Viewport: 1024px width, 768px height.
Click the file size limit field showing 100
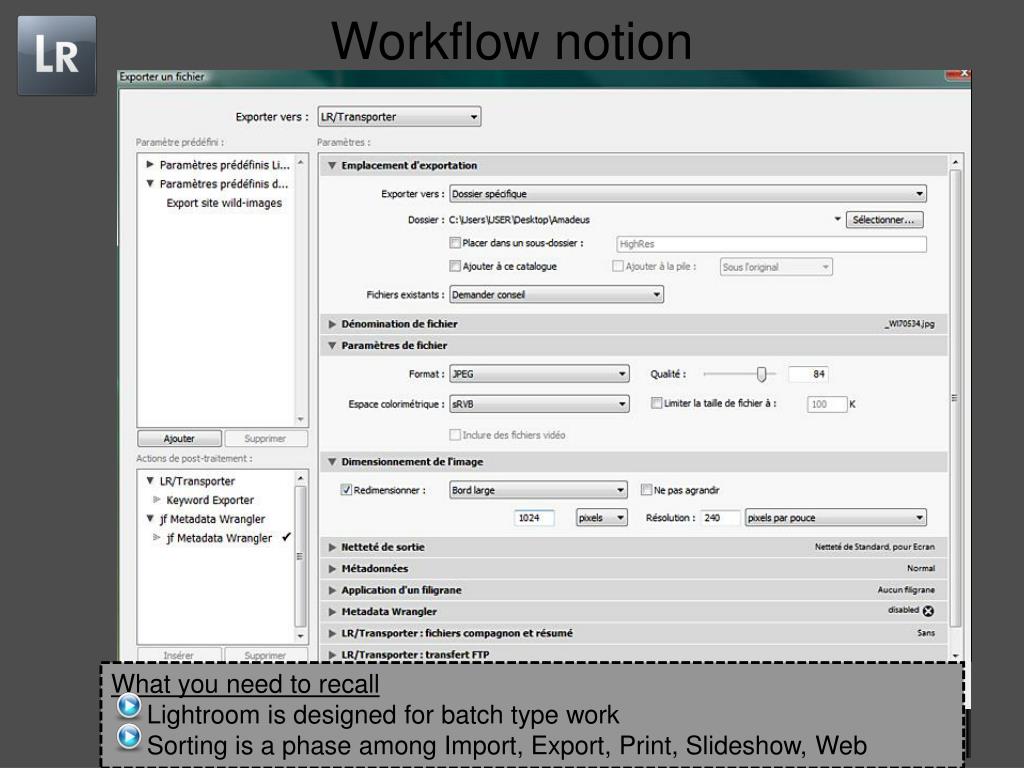coord(827,404)
